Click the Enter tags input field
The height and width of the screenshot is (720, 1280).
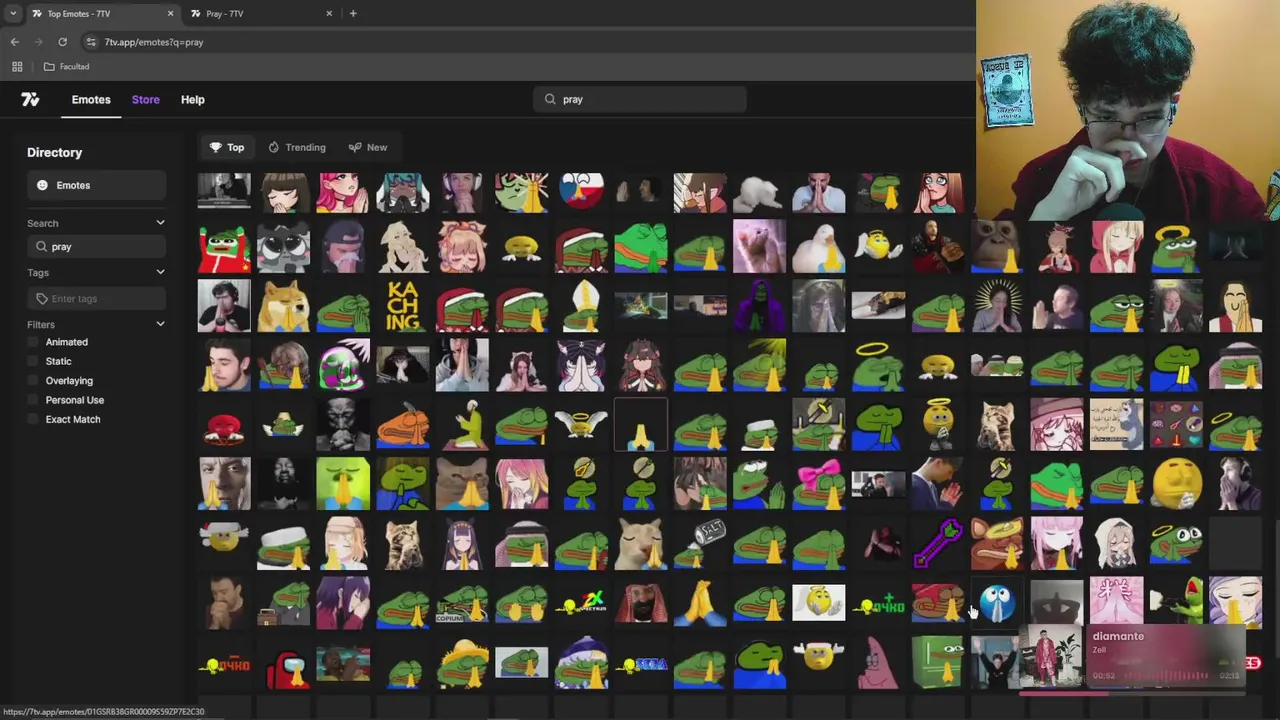pyautogui.click(x=96, y=298)
